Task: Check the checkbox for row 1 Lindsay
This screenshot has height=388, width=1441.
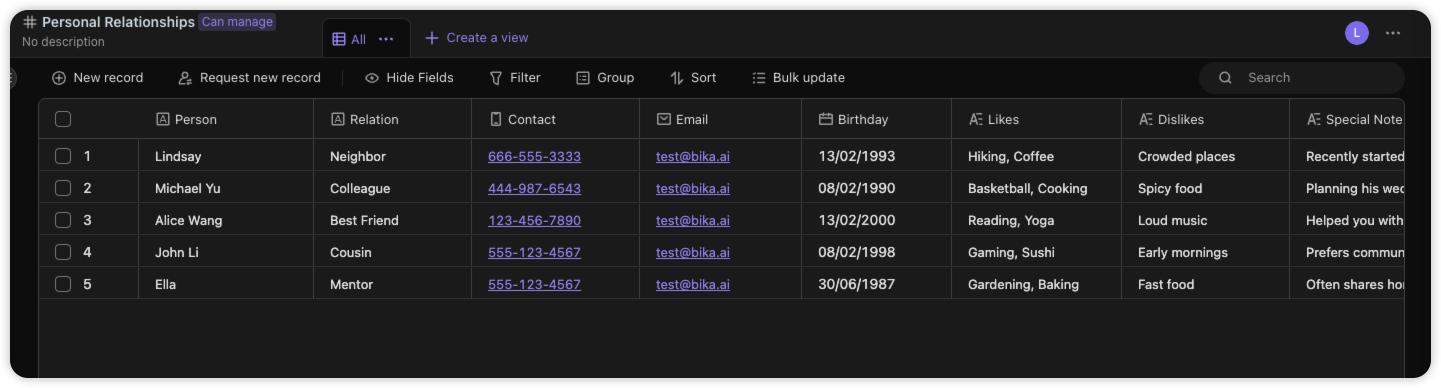Action: tap(63, 156)
